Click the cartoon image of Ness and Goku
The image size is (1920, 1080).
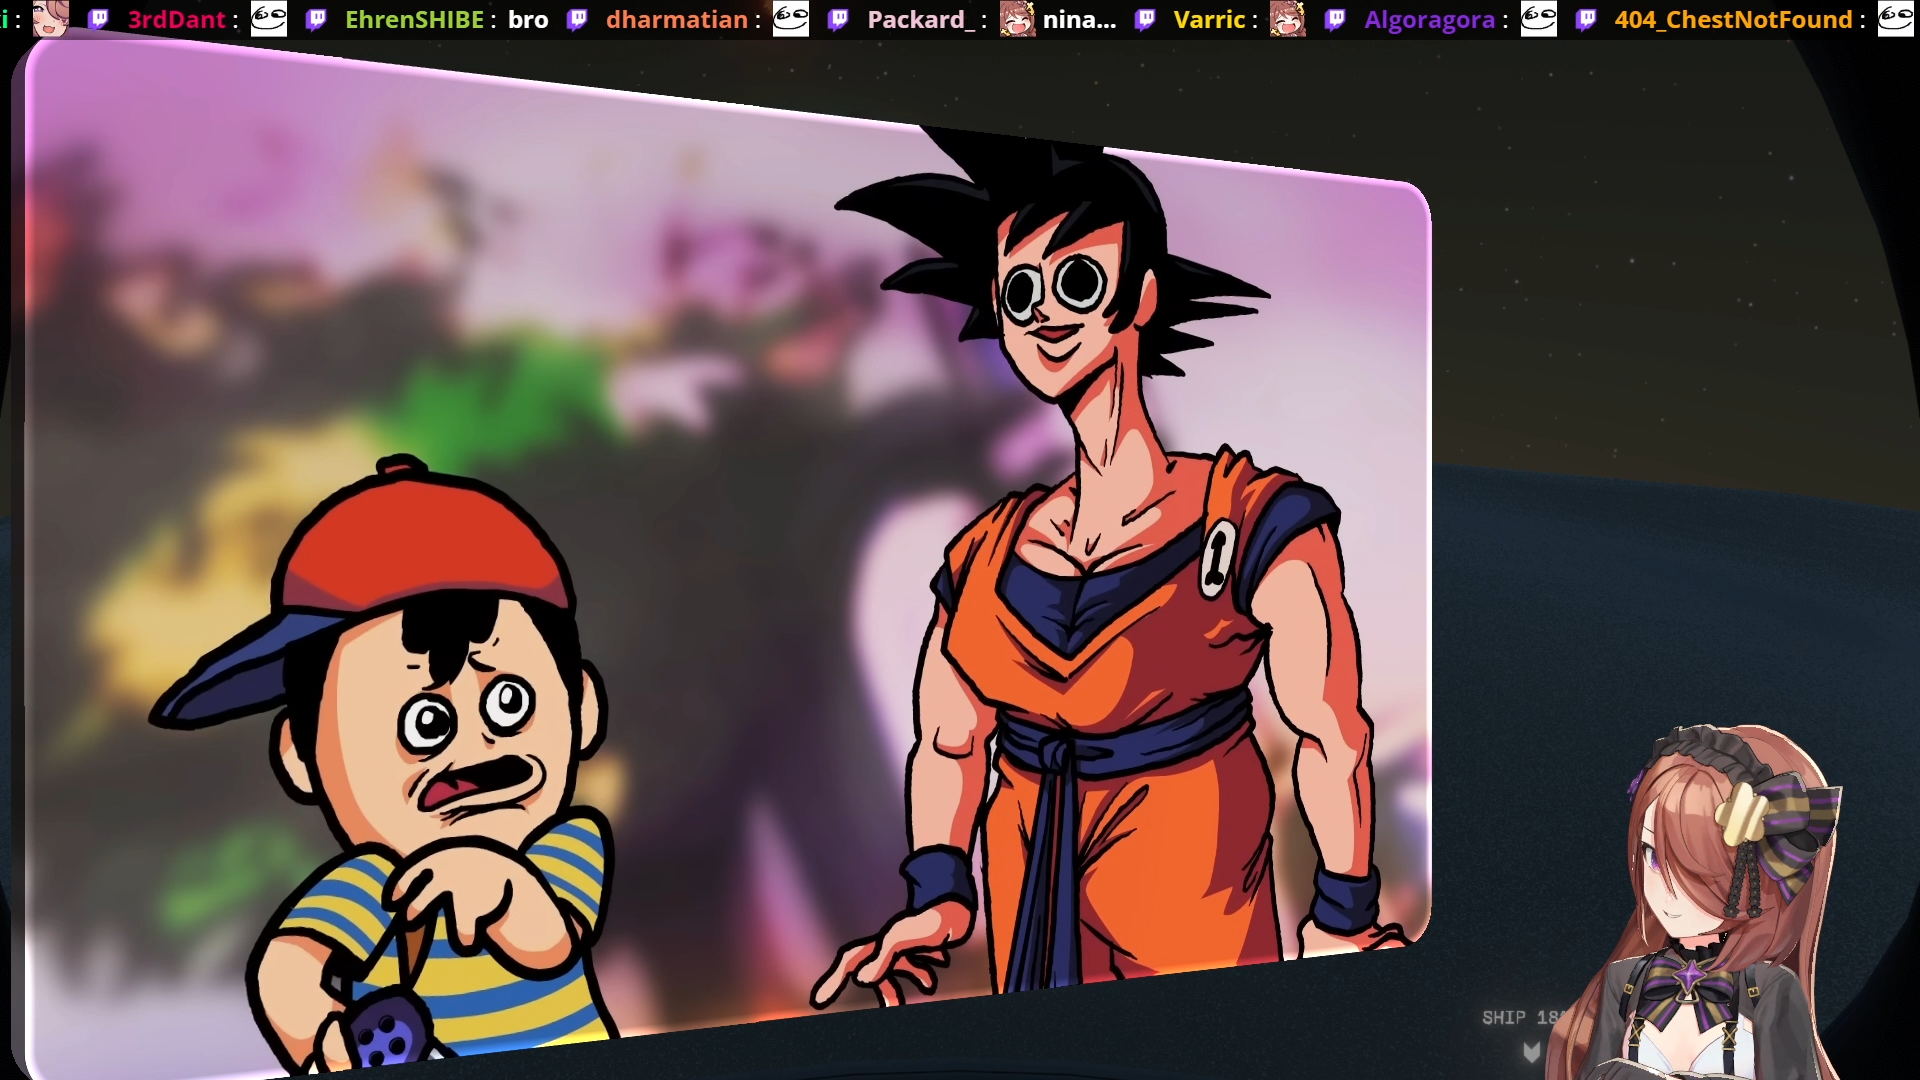(728, 560)
